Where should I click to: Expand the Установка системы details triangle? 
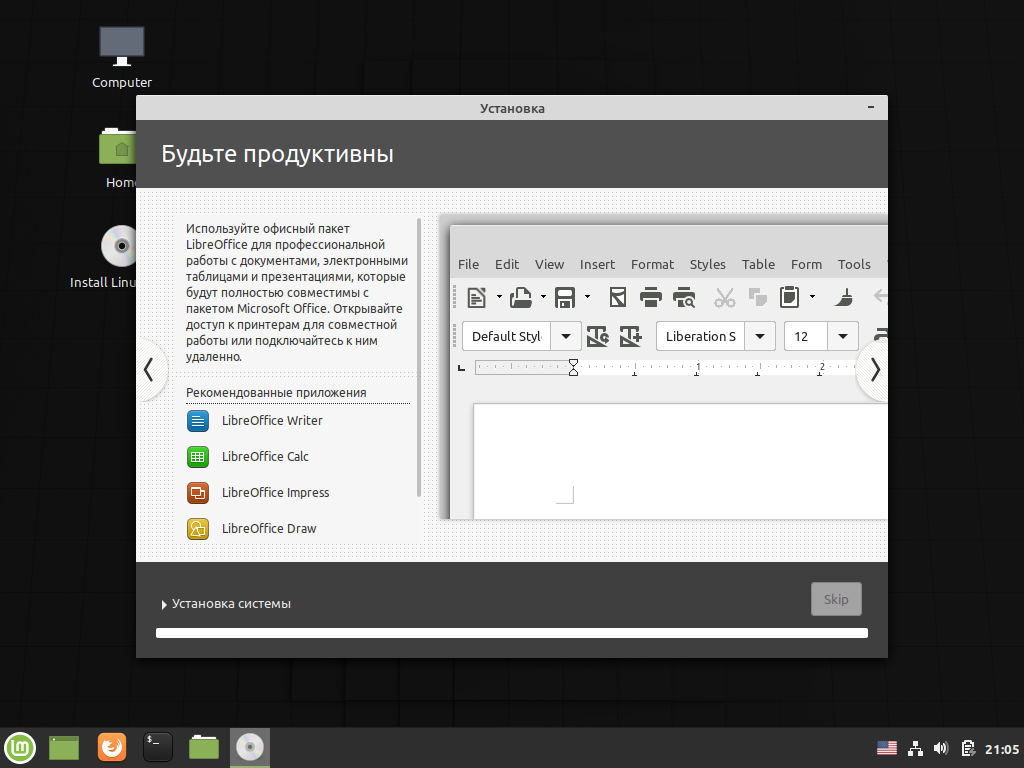(x=164, y=605)
